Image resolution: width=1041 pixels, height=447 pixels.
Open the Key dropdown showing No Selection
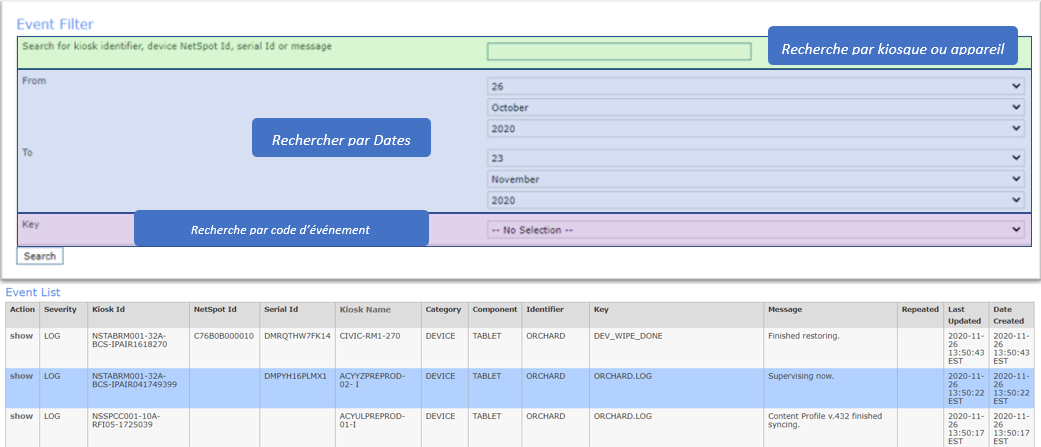click(755, 230)
